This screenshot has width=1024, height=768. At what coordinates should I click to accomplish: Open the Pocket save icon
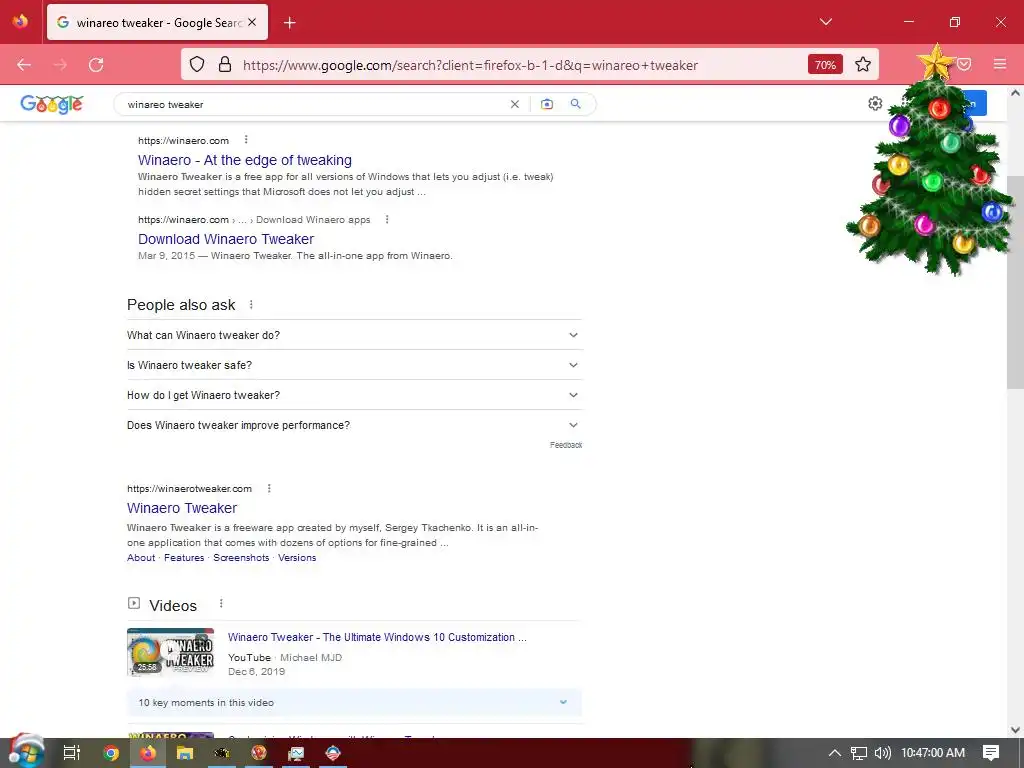point(964,65)
